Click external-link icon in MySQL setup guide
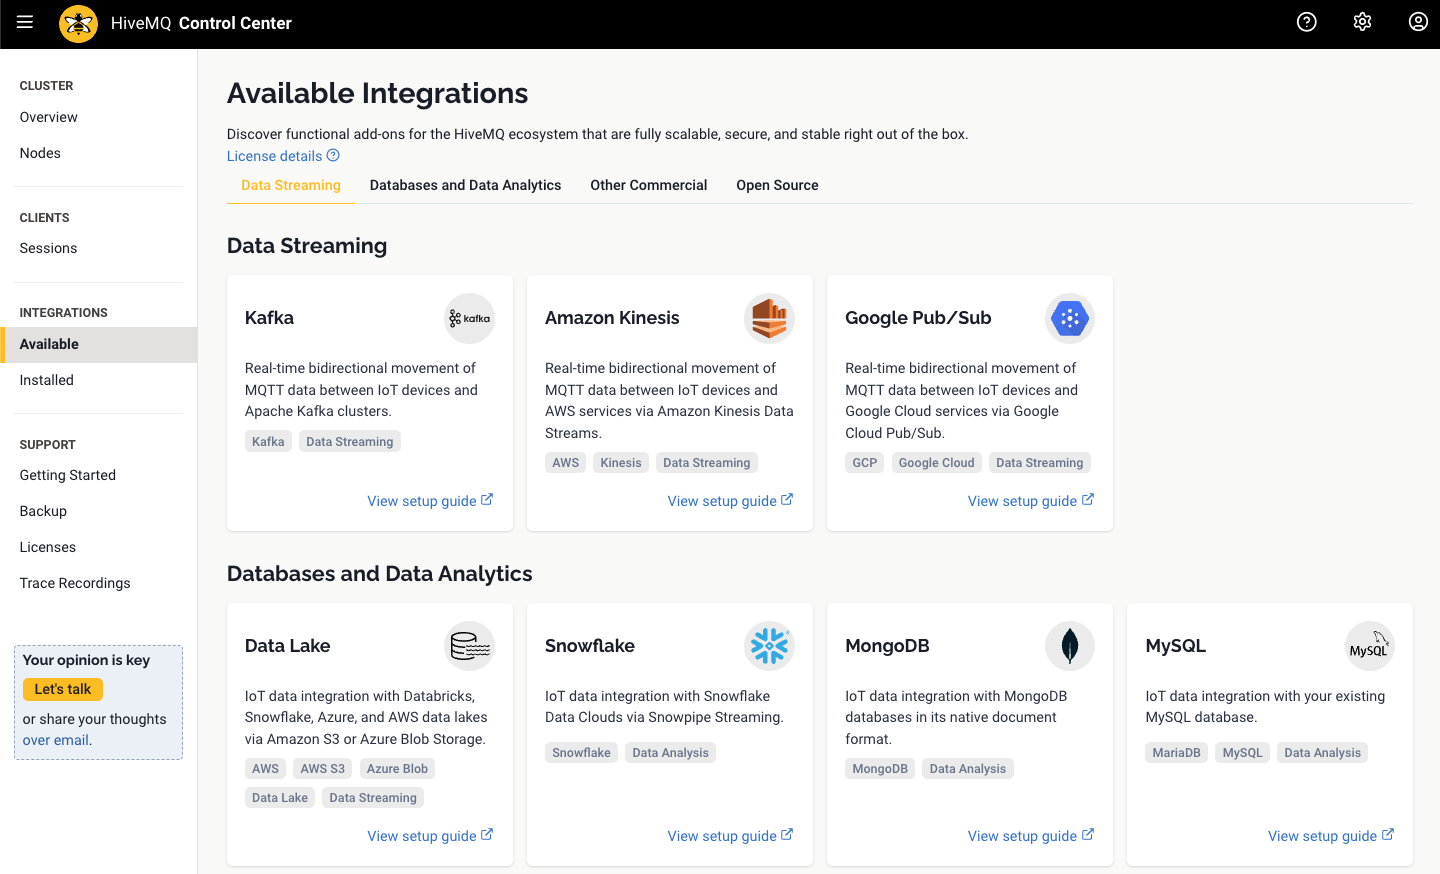Viewport: 1440px width, 874px height. pos(1388,834)
